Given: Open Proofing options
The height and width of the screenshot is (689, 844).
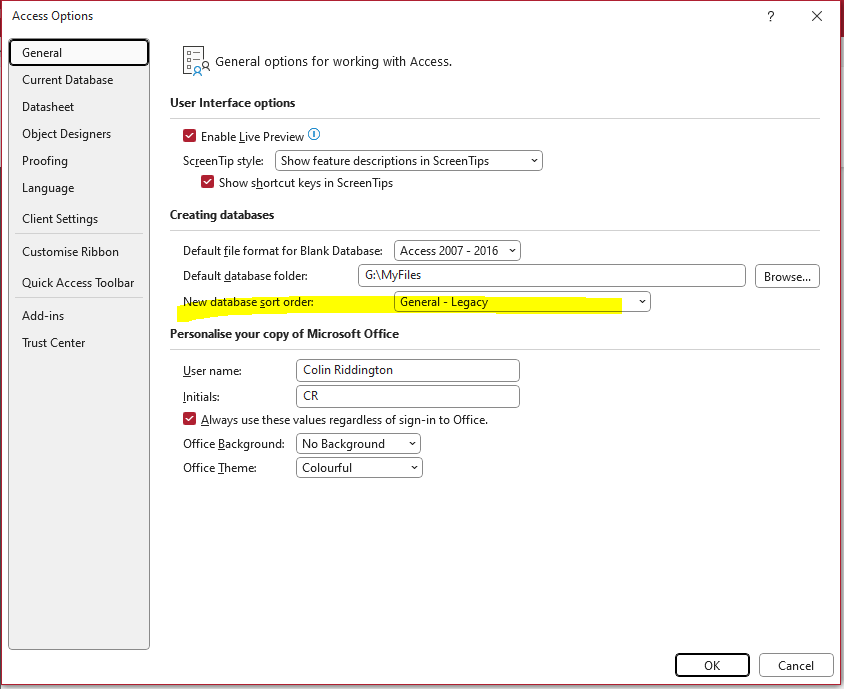Looking at the screenshot, I should (x=79, y=160).
